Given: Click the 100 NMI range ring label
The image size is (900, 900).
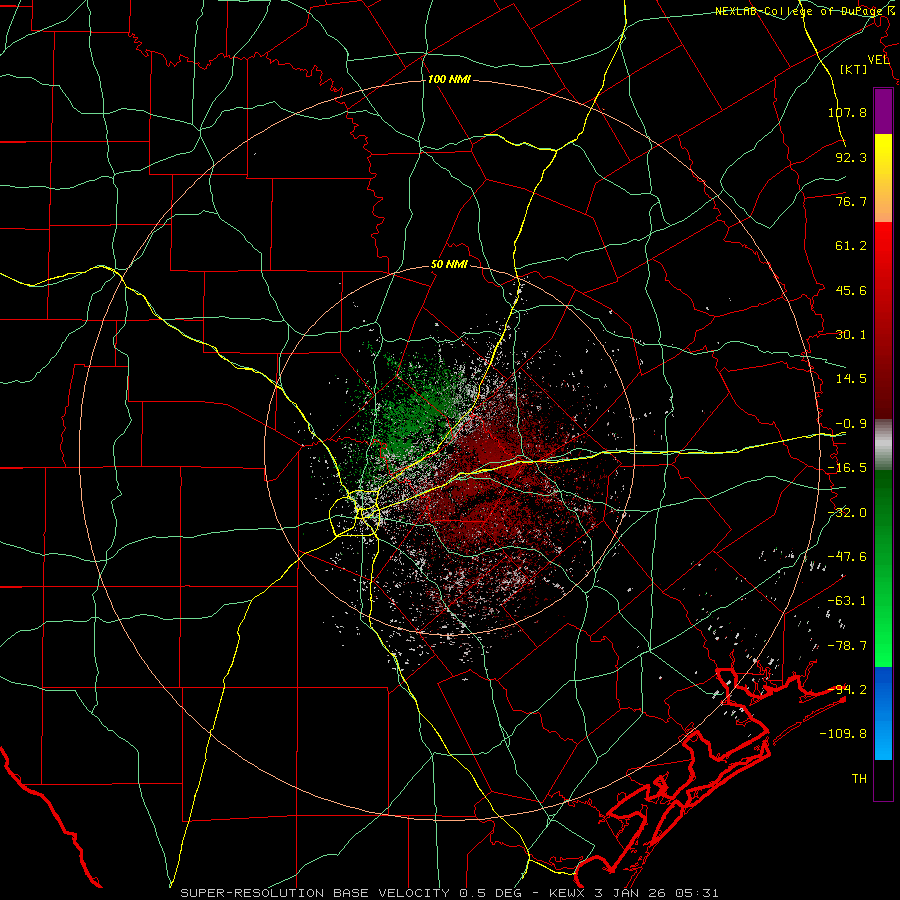Looking at the screenshot, I should [449, 79].
